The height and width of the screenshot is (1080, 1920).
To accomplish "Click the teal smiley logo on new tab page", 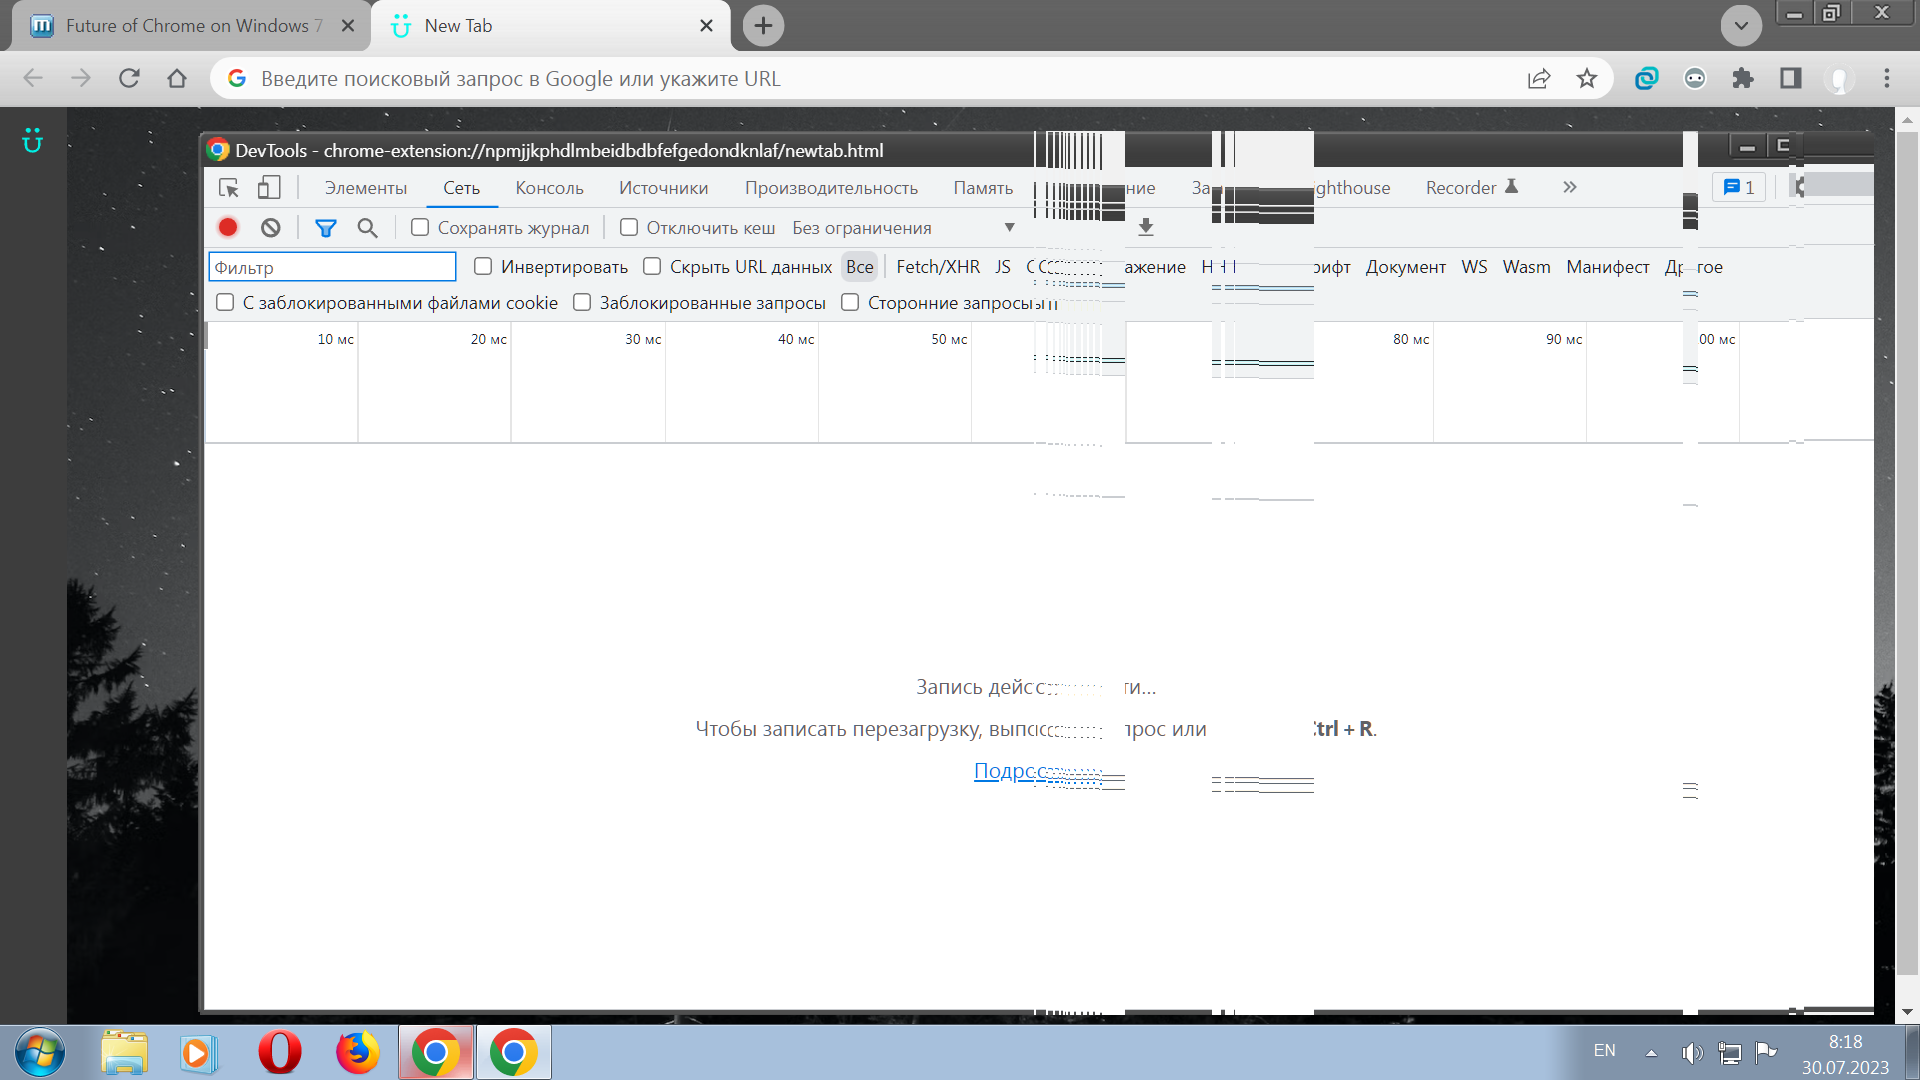I will (33, 141).
